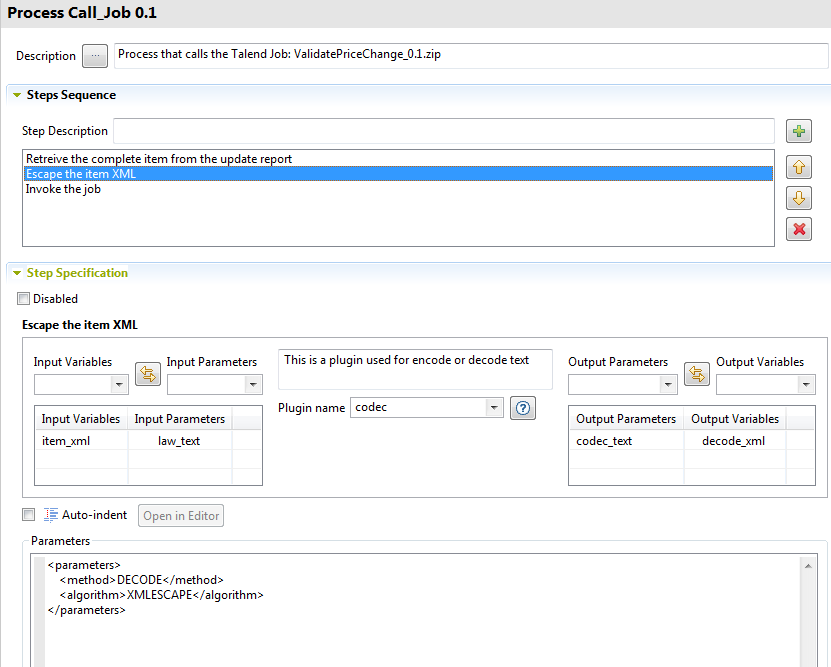Select 'Retreive the complete item' step
Viewport: 831px width, 667px height.
point(158,159)
